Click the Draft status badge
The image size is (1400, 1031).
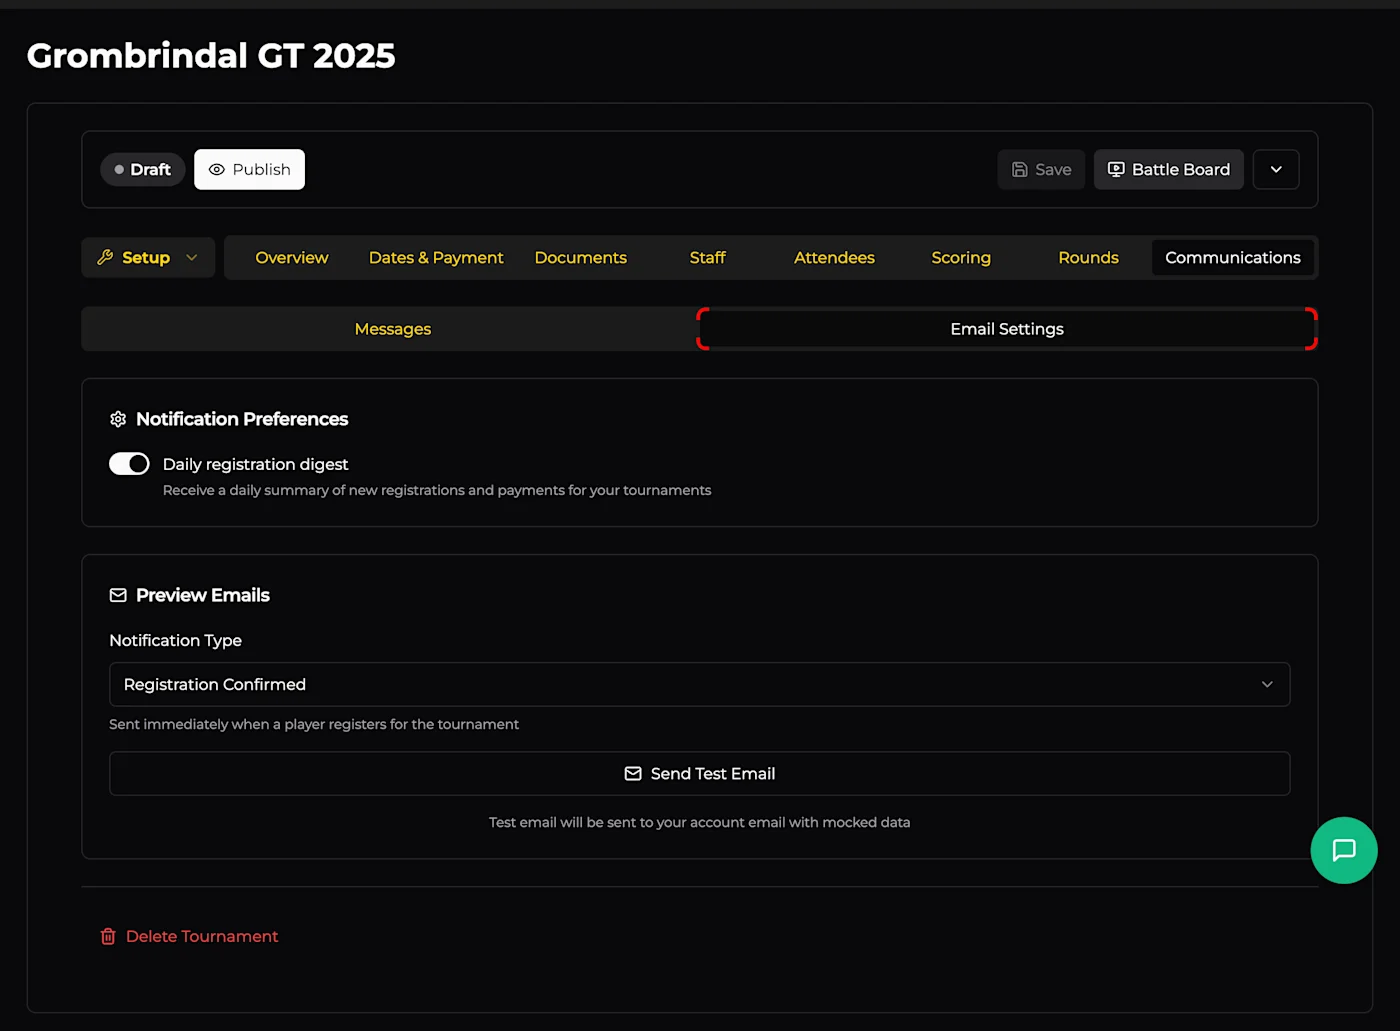(143, 169)
